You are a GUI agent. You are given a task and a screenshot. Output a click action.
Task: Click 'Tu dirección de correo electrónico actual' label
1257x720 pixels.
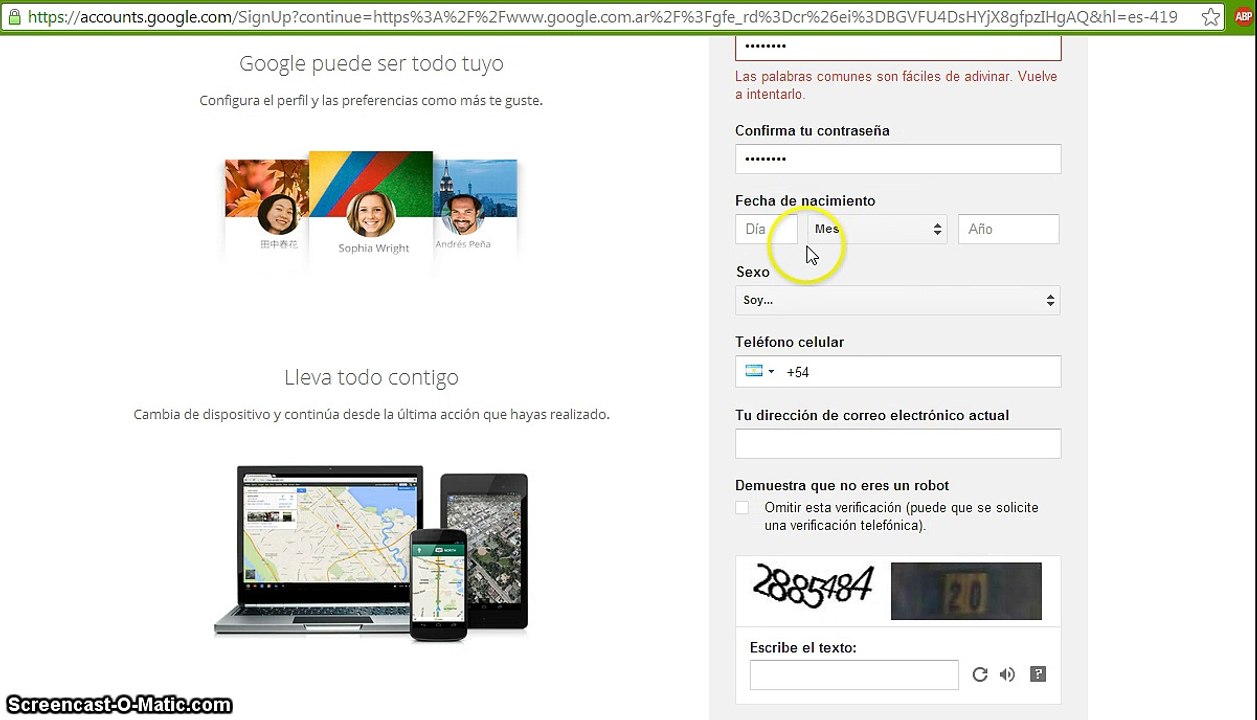pyautogui.click(x=872, y=415)
